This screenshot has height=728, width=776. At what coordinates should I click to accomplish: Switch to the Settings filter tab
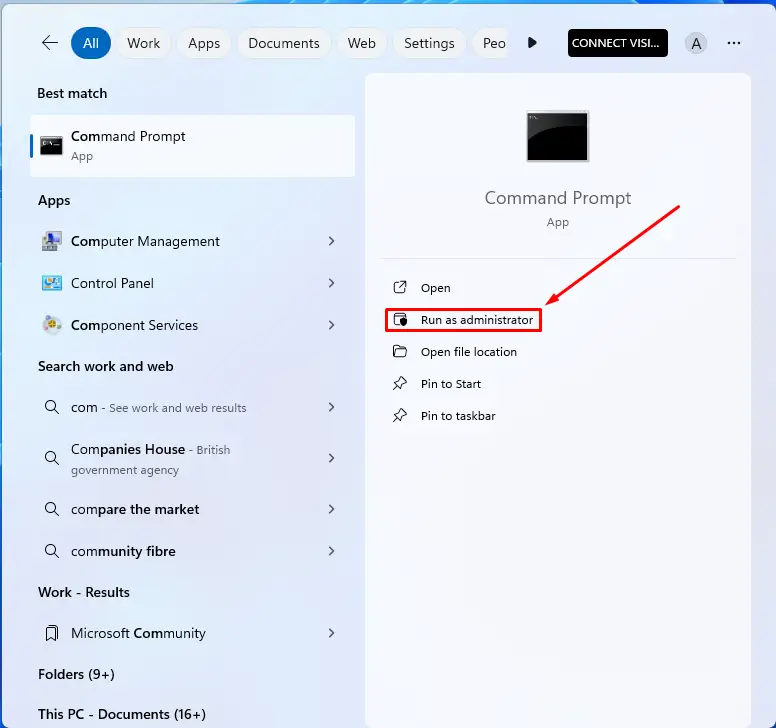(429, 43)
